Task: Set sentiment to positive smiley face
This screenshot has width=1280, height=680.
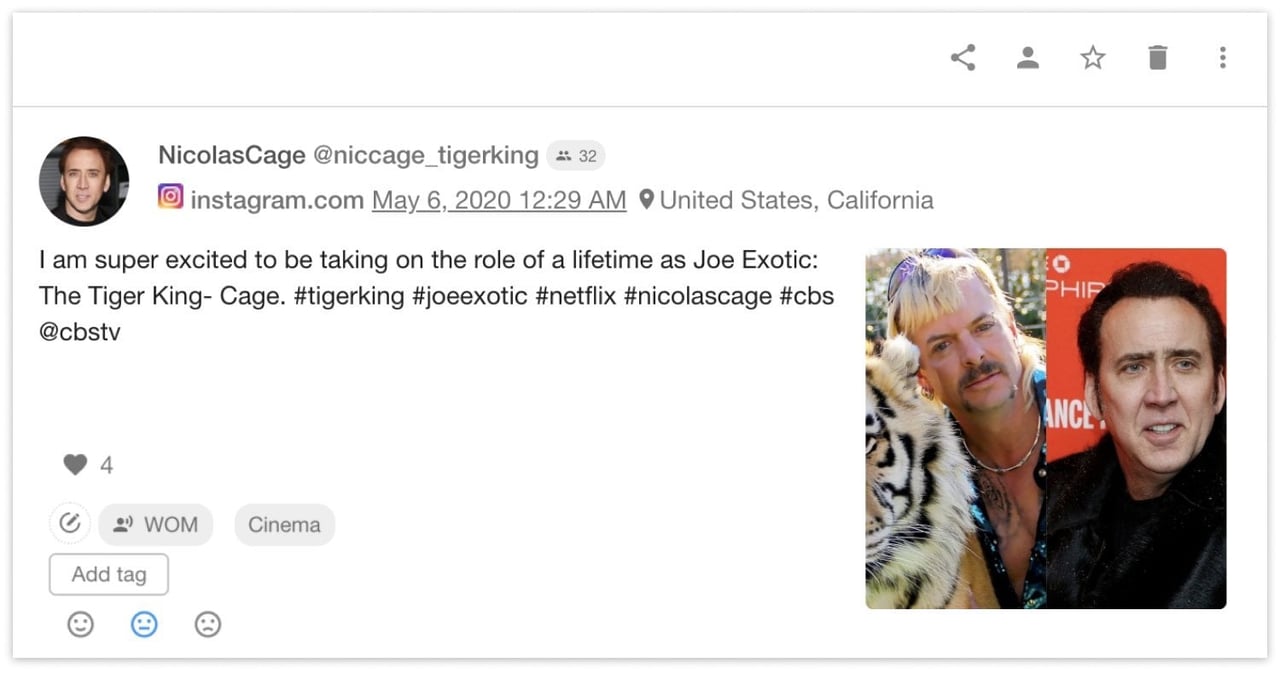Action: click(80, 625)
